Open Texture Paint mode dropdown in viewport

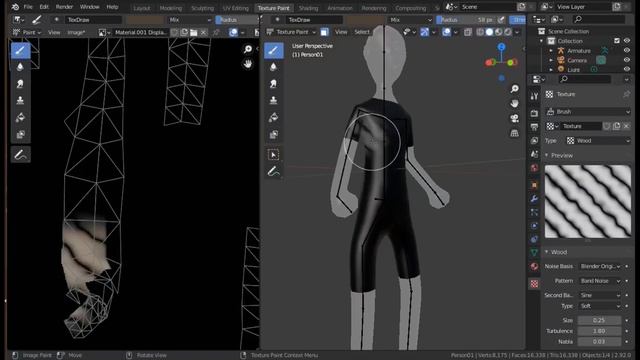[291, 32]
